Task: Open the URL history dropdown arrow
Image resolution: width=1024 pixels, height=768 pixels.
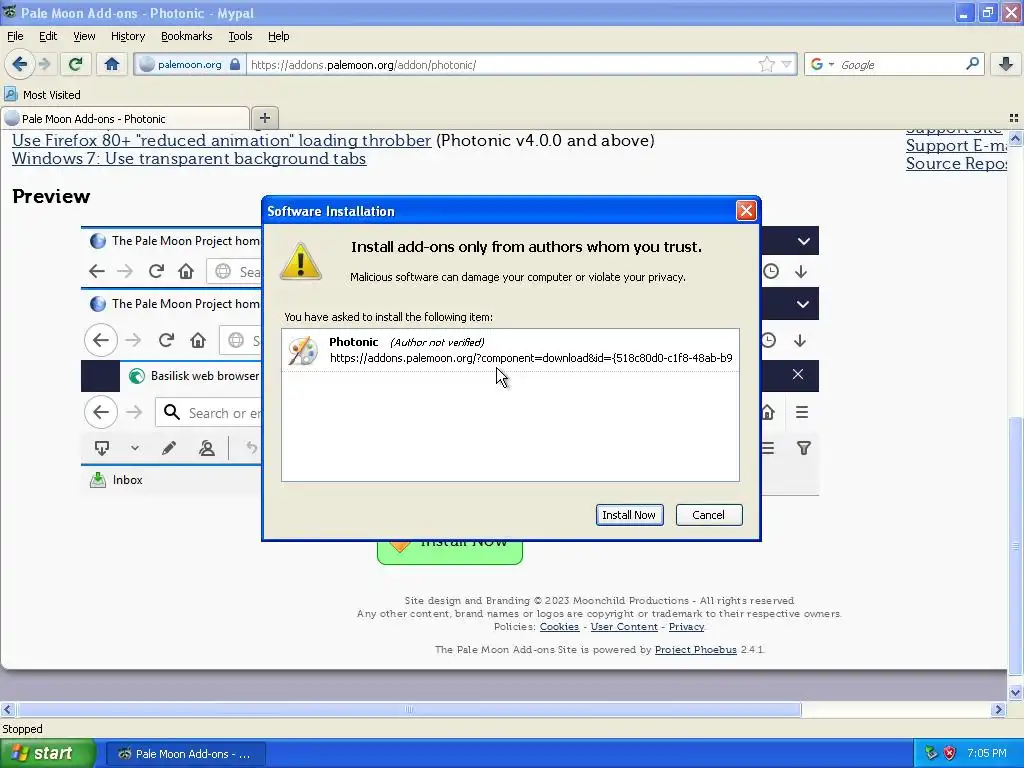Action: pyautogui.click(x=786, y=64)
